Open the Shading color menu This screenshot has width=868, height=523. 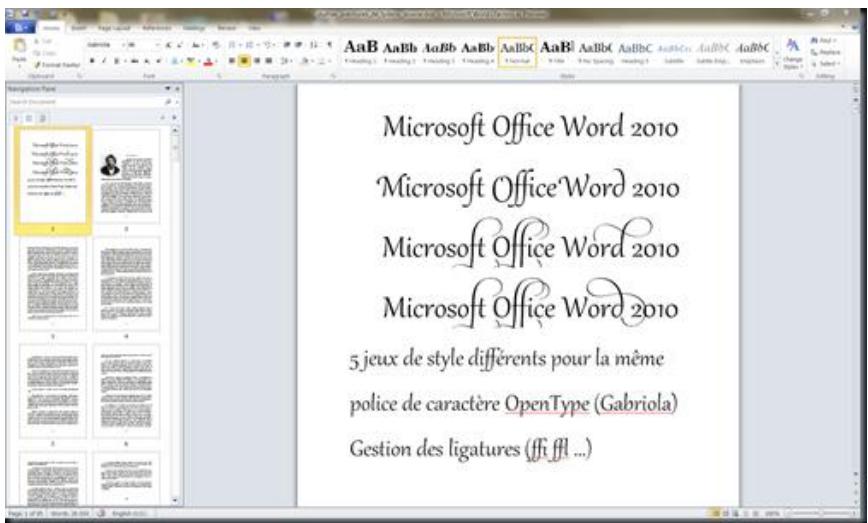coord(305,61)
